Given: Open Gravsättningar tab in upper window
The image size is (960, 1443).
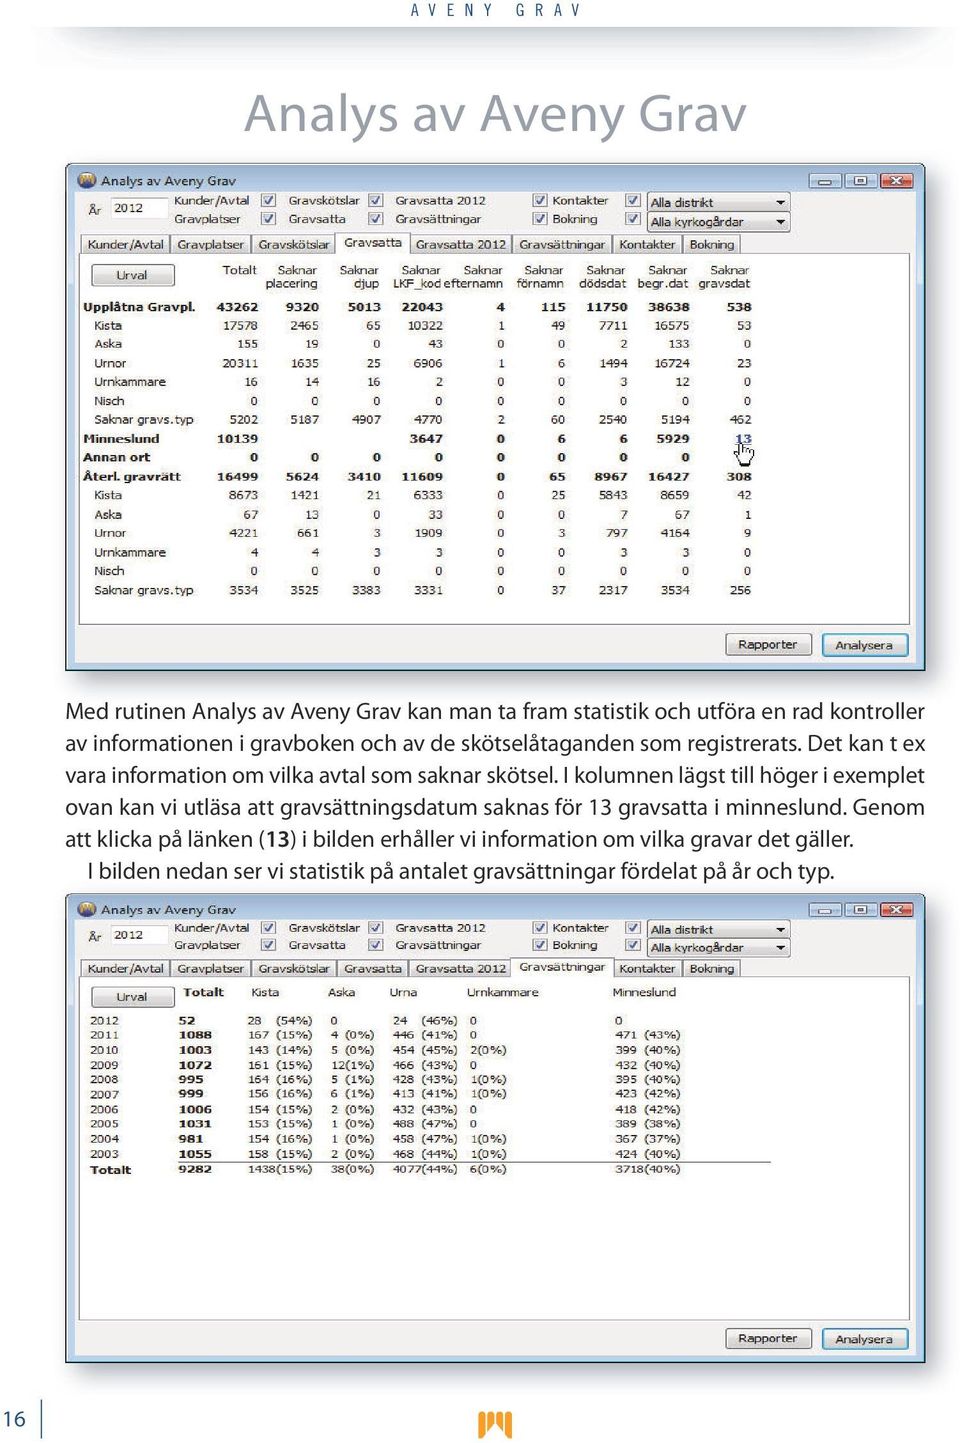Looking at the screenshot, I should [x=562, y=245].
